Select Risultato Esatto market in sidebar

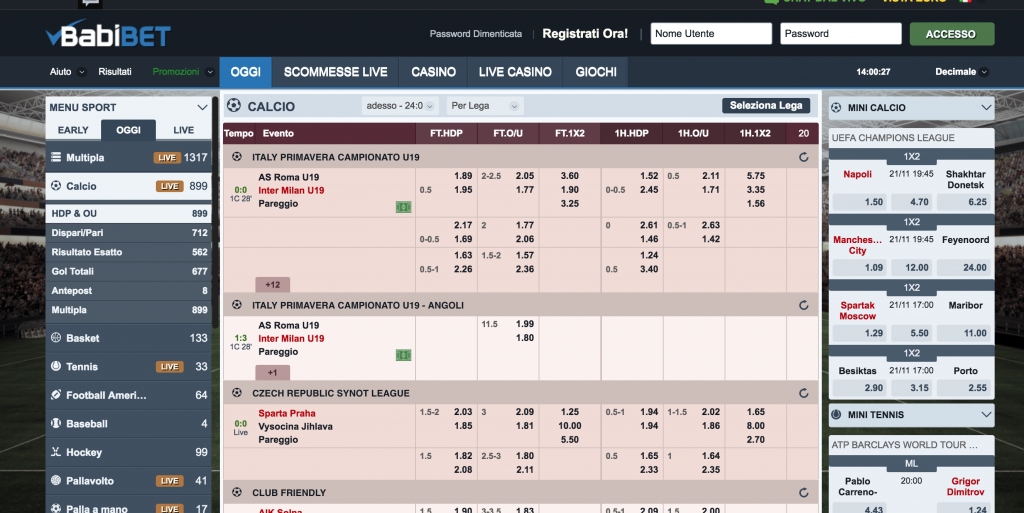tap(129, 252)
